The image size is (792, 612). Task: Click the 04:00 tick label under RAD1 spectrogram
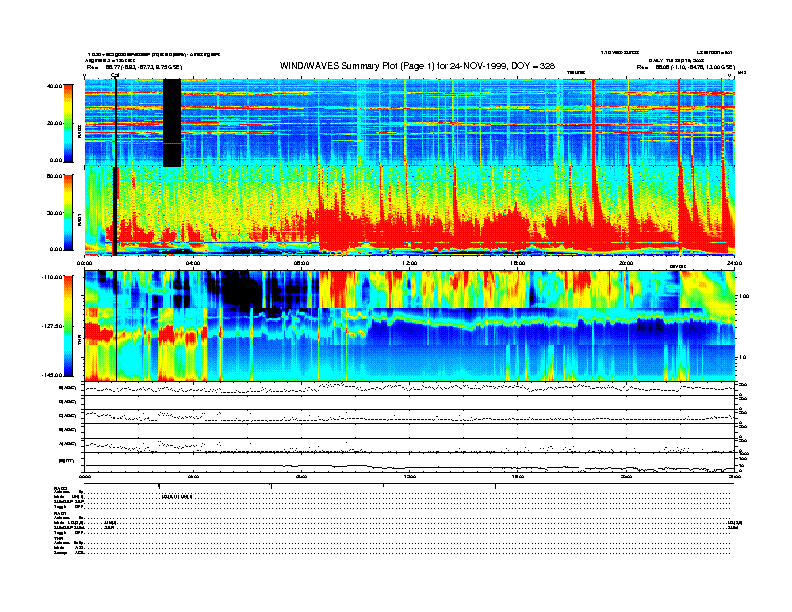pos(193,263)
